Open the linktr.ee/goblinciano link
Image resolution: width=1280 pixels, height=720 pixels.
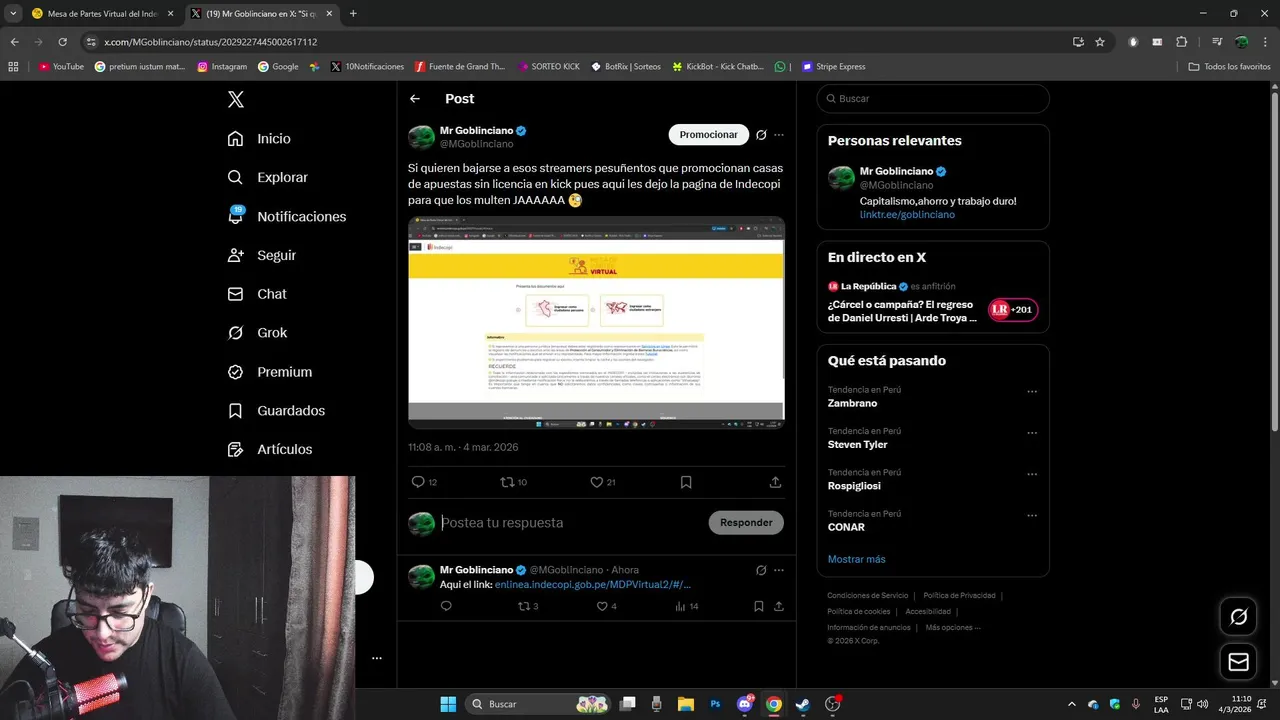(907, 215)
